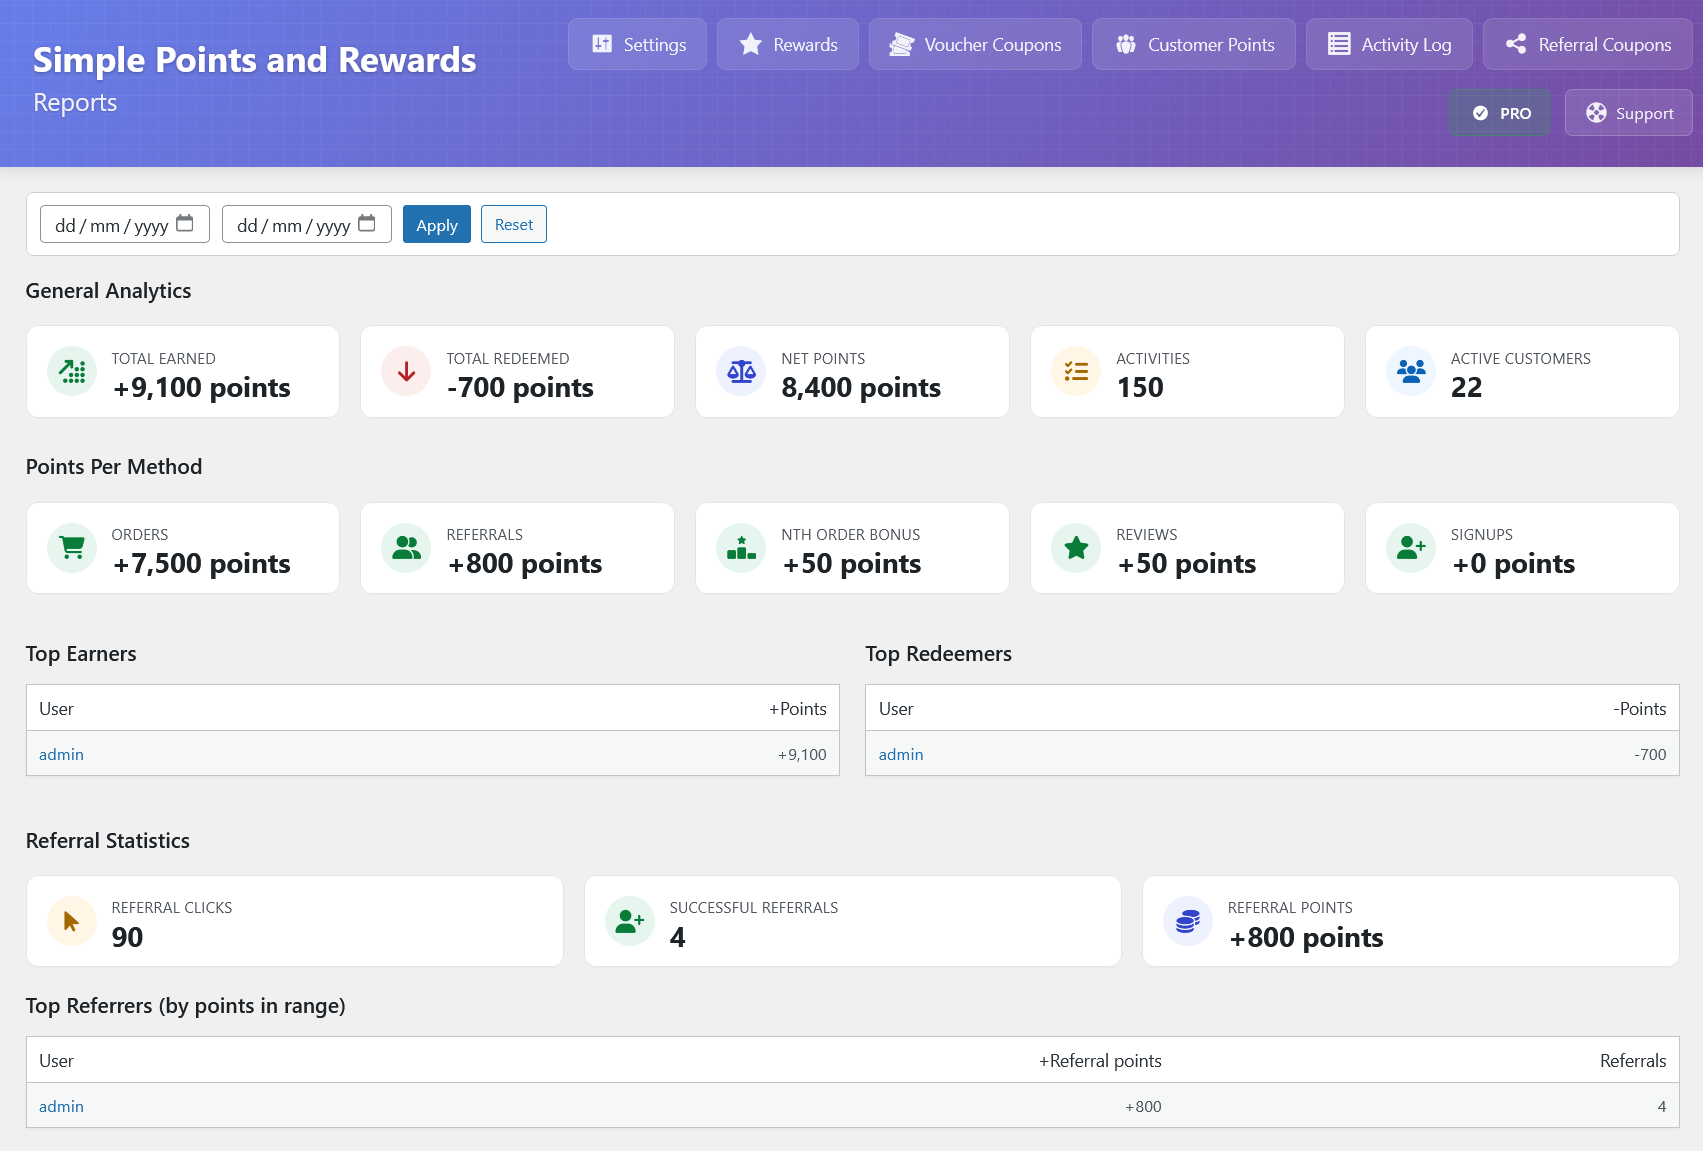Click the Referral Points coins icon
The width and height of the screenshot is (1703, 1151).
coord(1188,921)
